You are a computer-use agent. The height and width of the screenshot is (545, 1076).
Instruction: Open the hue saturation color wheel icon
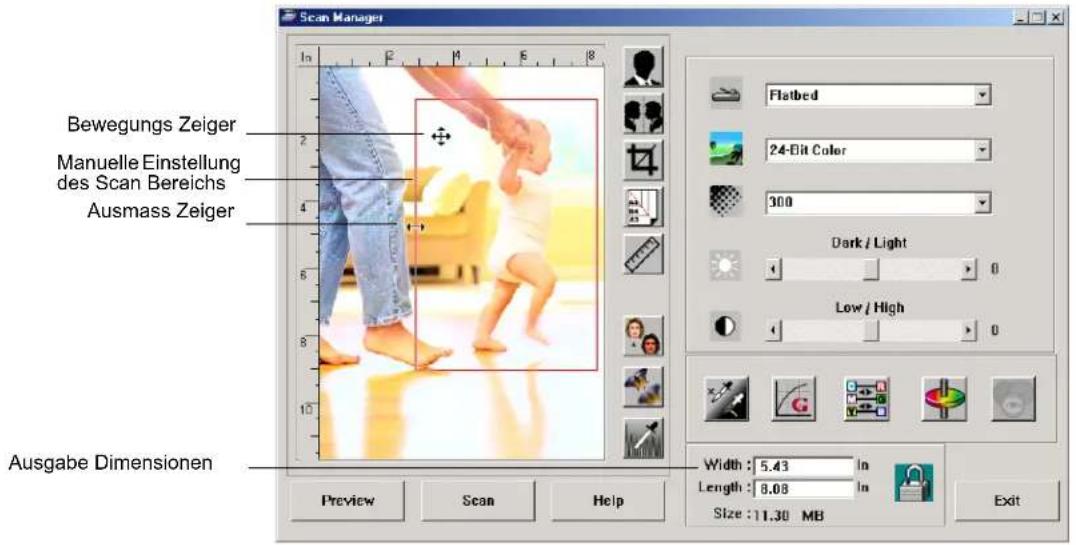point(944,399)
